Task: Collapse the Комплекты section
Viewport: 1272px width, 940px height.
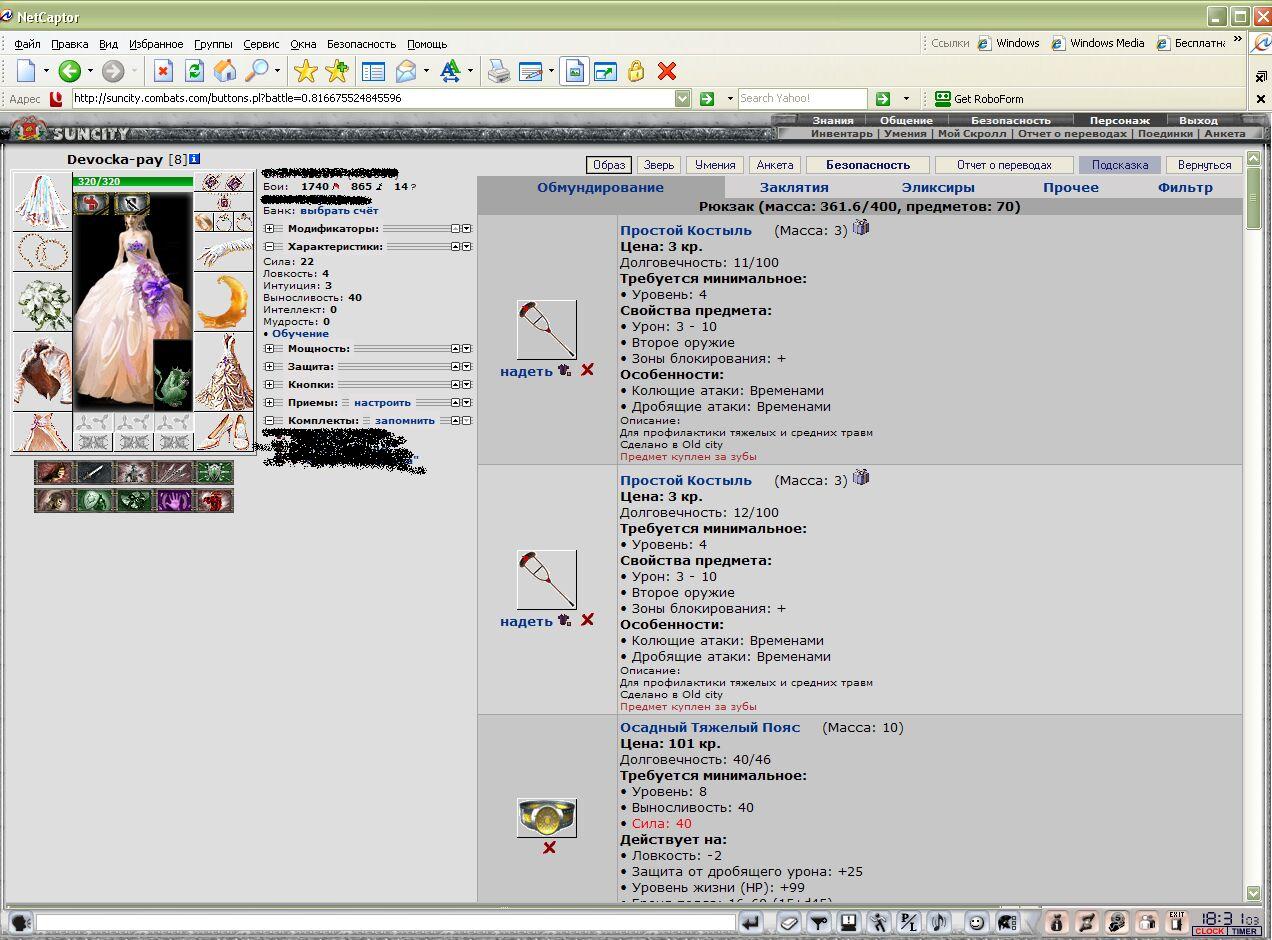Action: pos(269,421)
